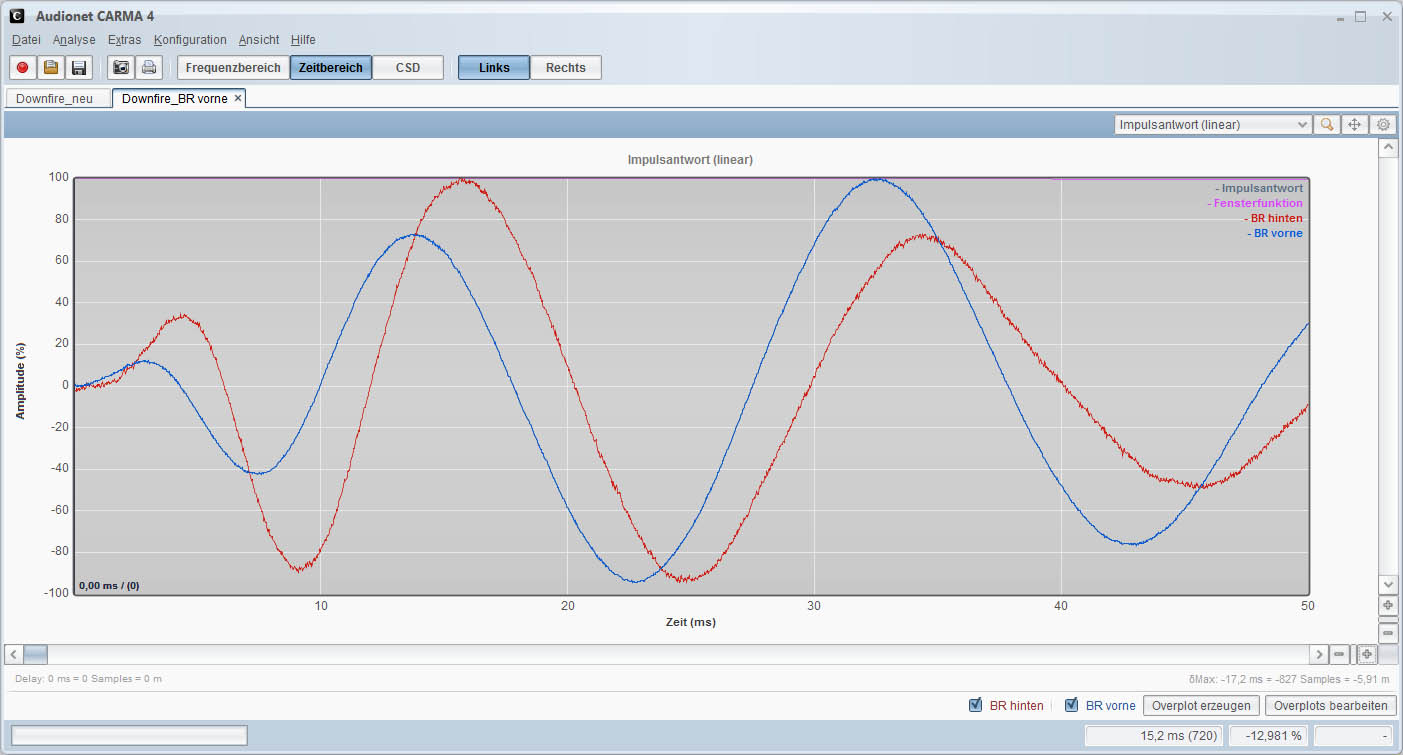Open the Analyse menu

point(74,40)
